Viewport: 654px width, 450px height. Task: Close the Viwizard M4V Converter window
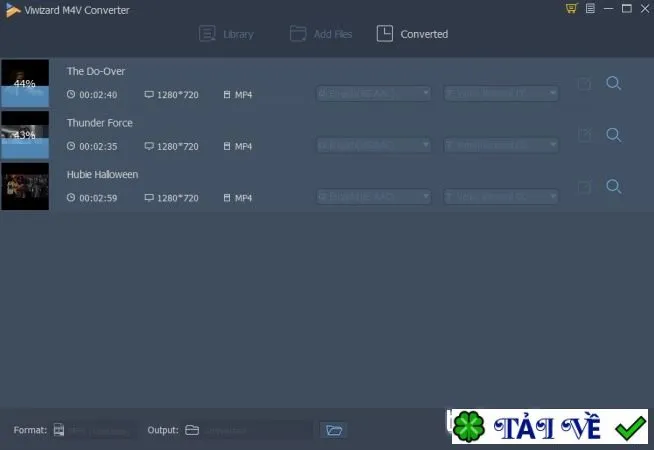coord(645,8)
